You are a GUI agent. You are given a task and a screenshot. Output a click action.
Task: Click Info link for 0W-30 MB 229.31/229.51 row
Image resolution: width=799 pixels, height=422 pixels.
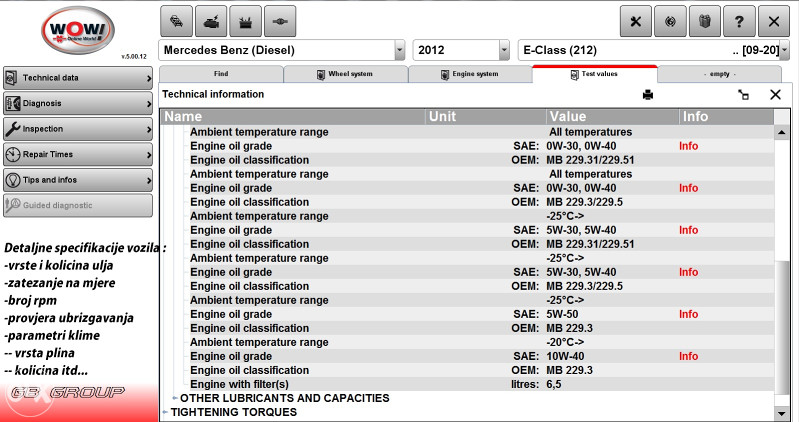tap(688, 146)
